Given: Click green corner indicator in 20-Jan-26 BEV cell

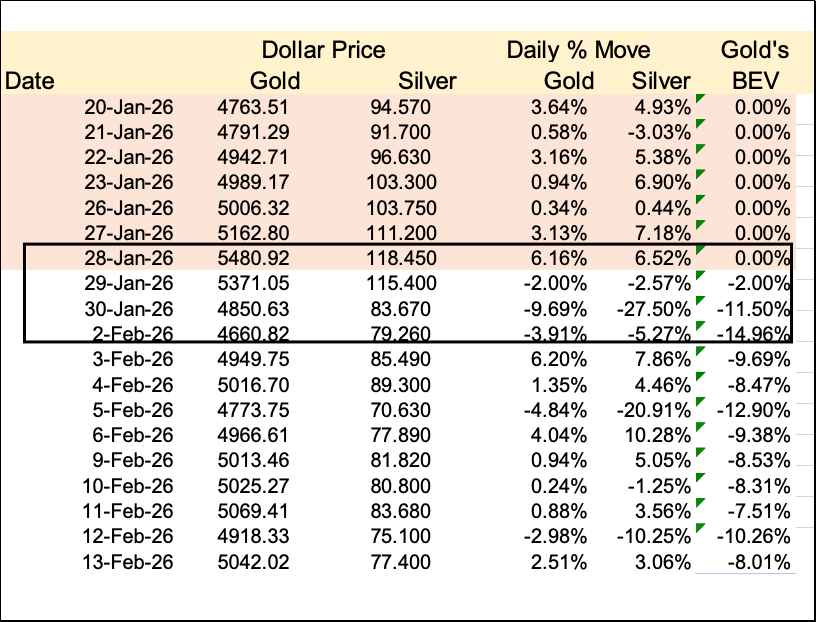Looking at the screenshot, I should click(x=699, y=99).
